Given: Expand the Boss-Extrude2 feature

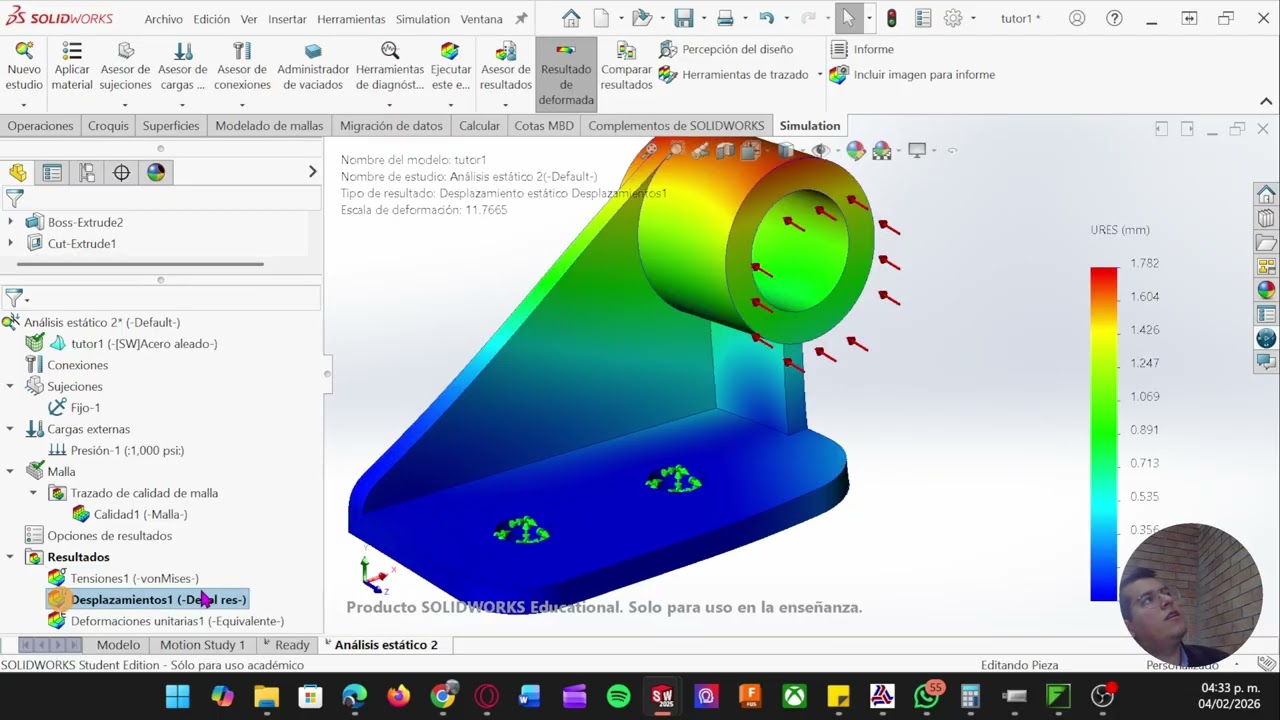Looking at the screenshot, I should (x=11, y=222).
